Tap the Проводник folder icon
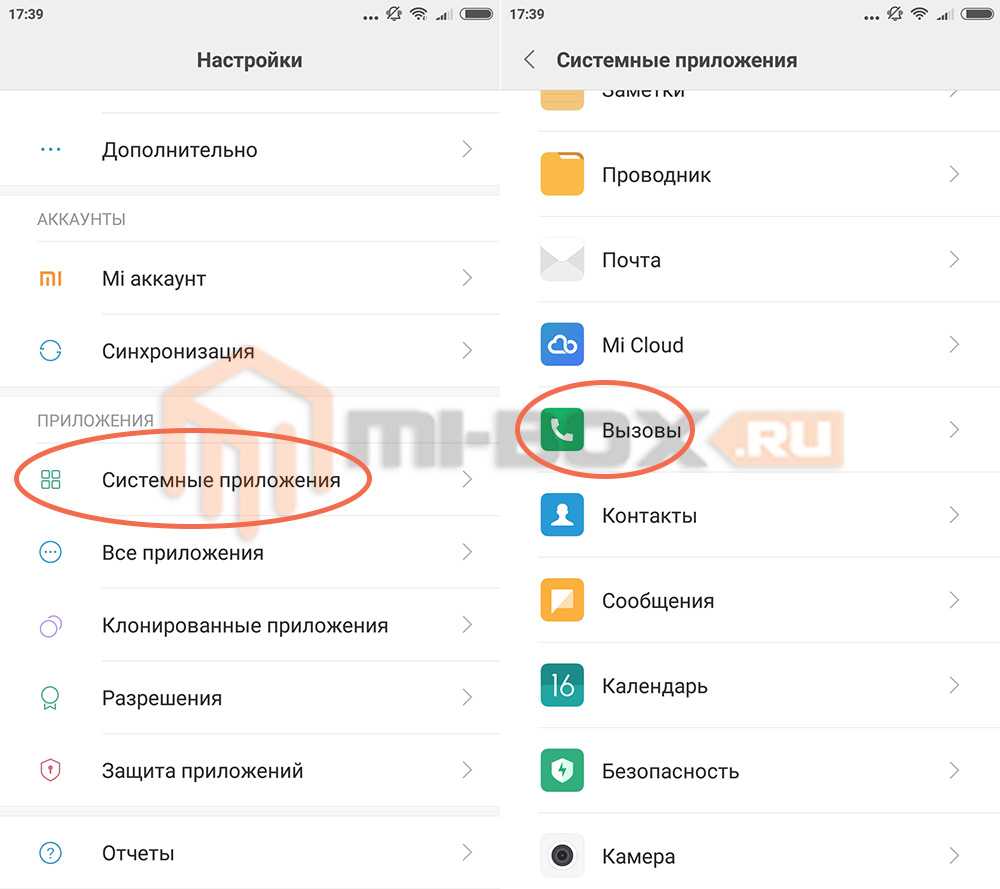1000x889 pixels. [x=562, y=174]
